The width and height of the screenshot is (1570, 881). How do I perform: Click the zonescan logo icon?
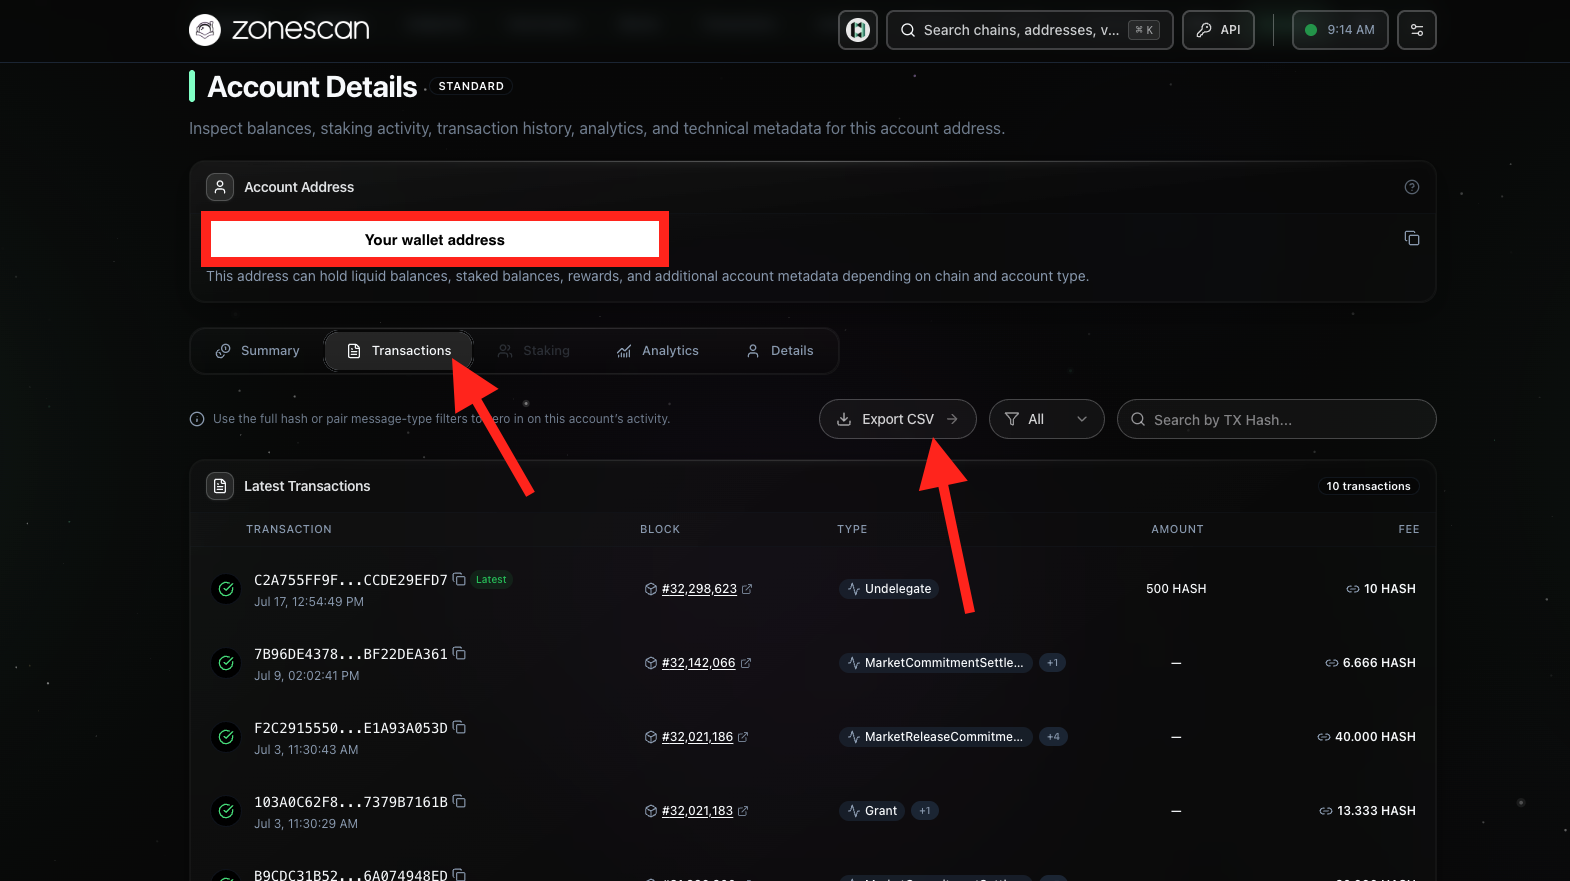point(205,30)
